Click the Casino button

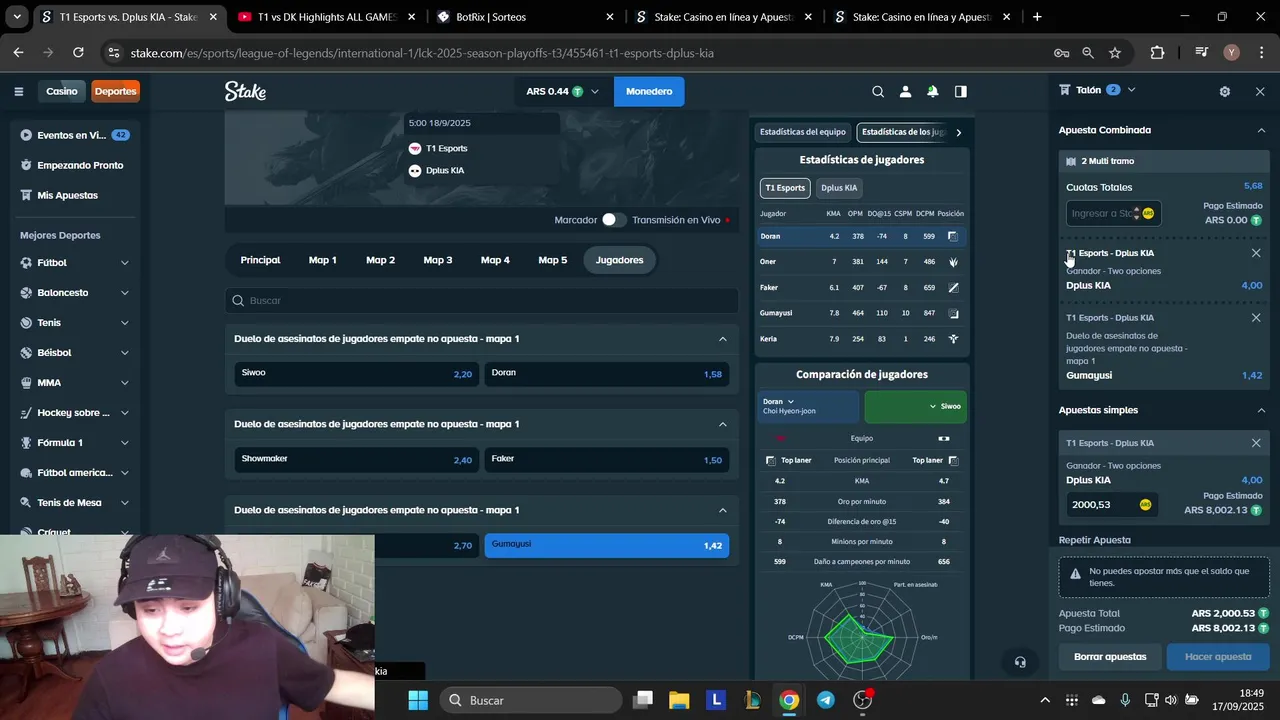click(x=61, y=91)
